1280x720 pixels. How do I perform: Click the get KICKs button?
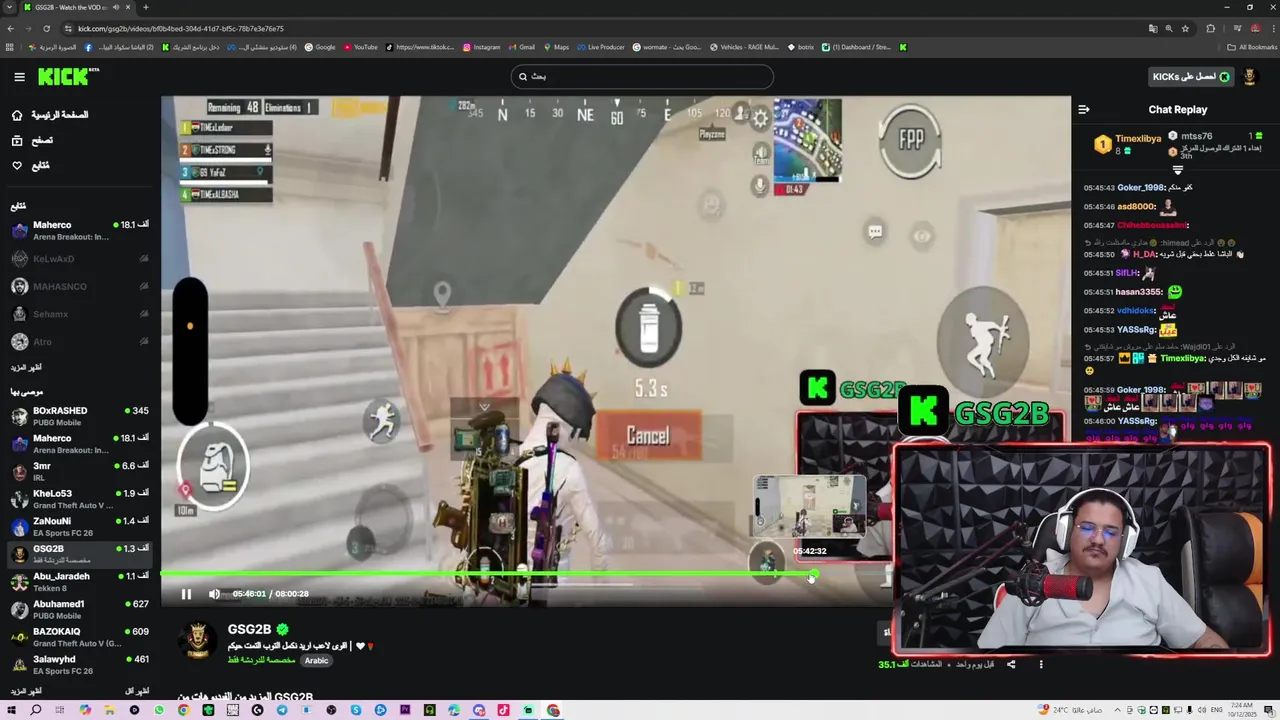pyautogui.click(x=1190, y=77)
